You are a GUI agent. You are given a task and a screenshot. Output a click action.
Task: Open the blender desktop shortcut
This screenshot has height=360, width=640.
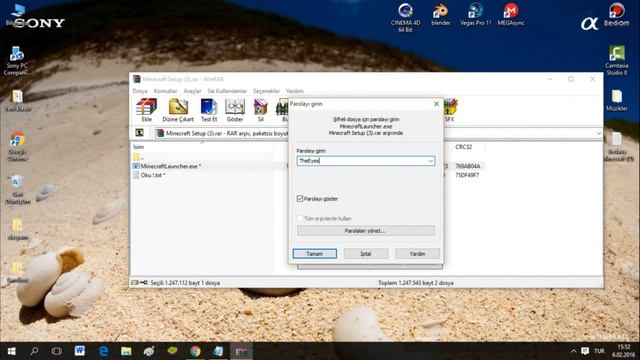(x=440, y=14)
